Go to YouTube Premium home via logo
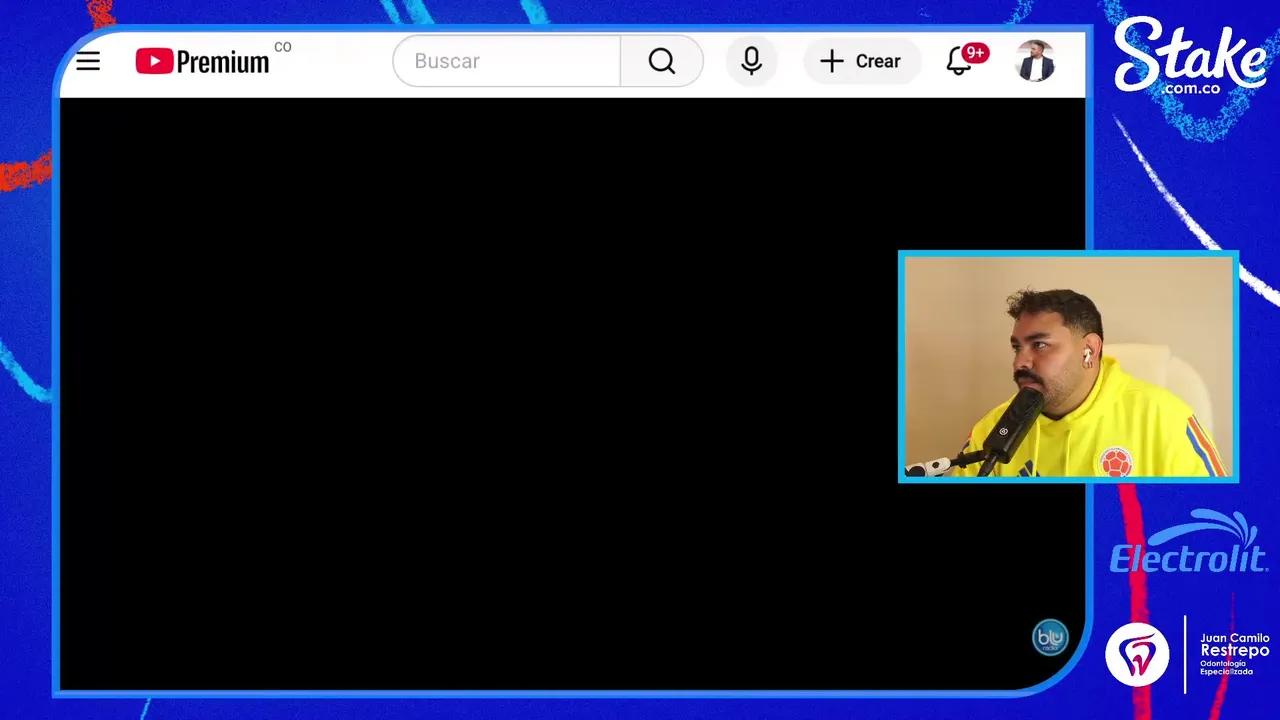Image resolution: width=1280 pixels, height=720 pixels. point(203,62)
